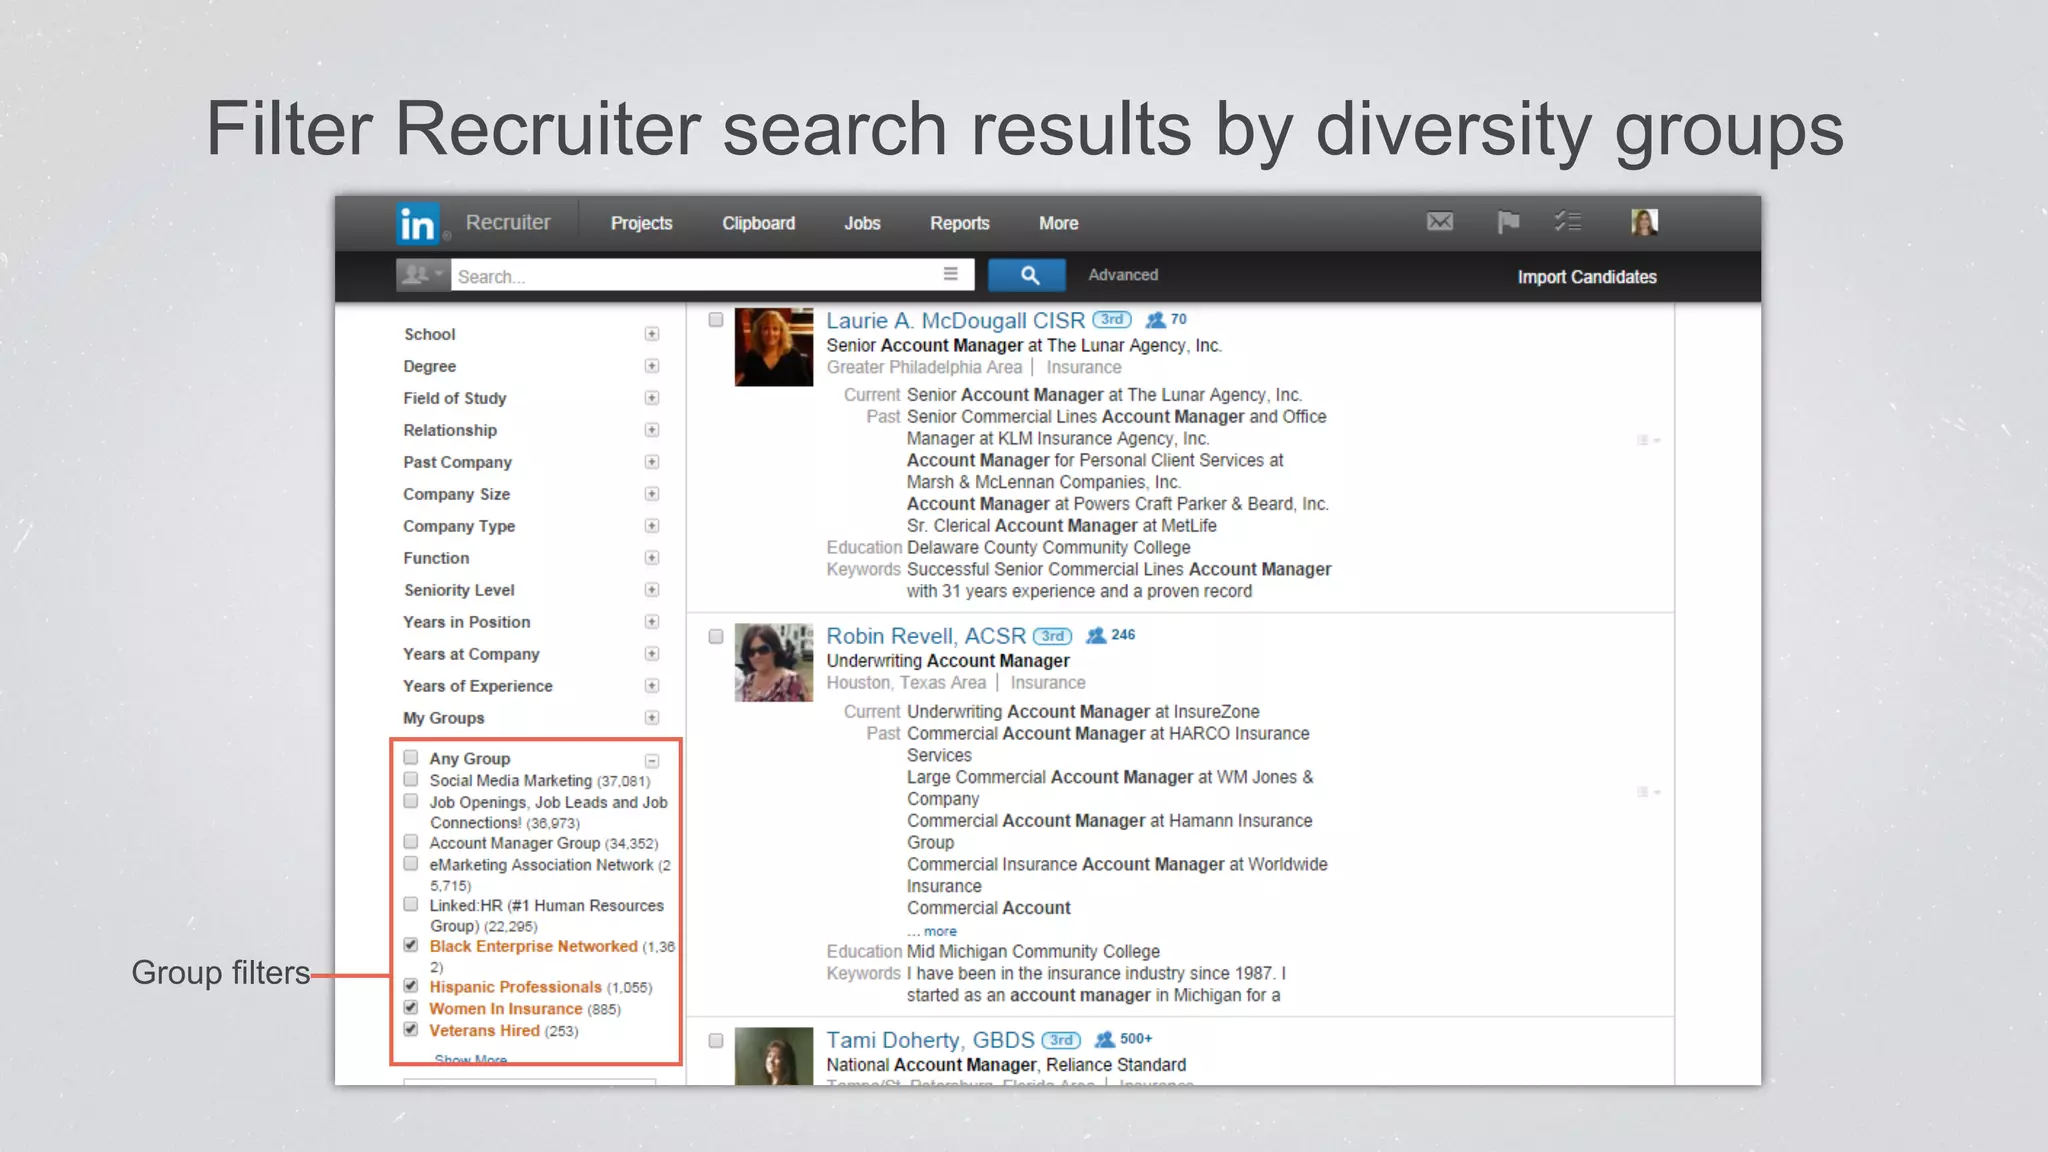Expand the Degree filter
Image resolution: width=2048 pixels, height=1152 pixels.
click(652, 366)
